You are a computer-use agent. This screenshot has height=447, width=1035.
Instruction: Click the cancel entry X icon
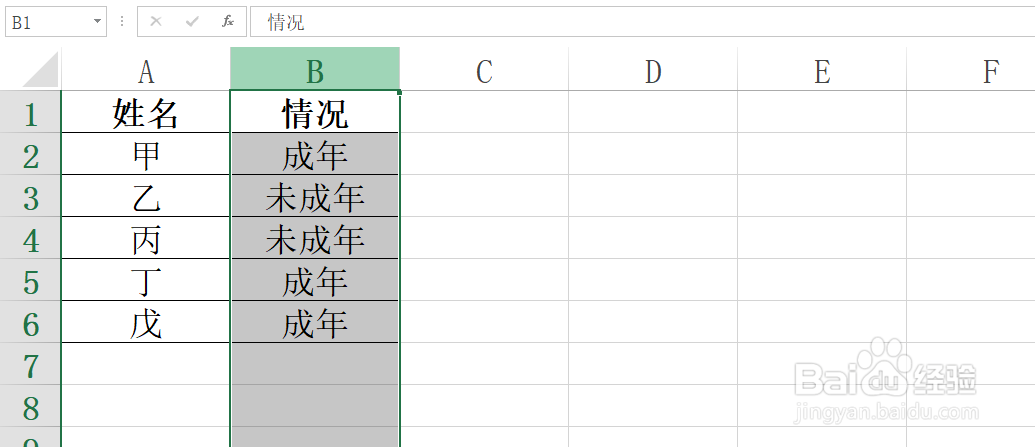156,22
